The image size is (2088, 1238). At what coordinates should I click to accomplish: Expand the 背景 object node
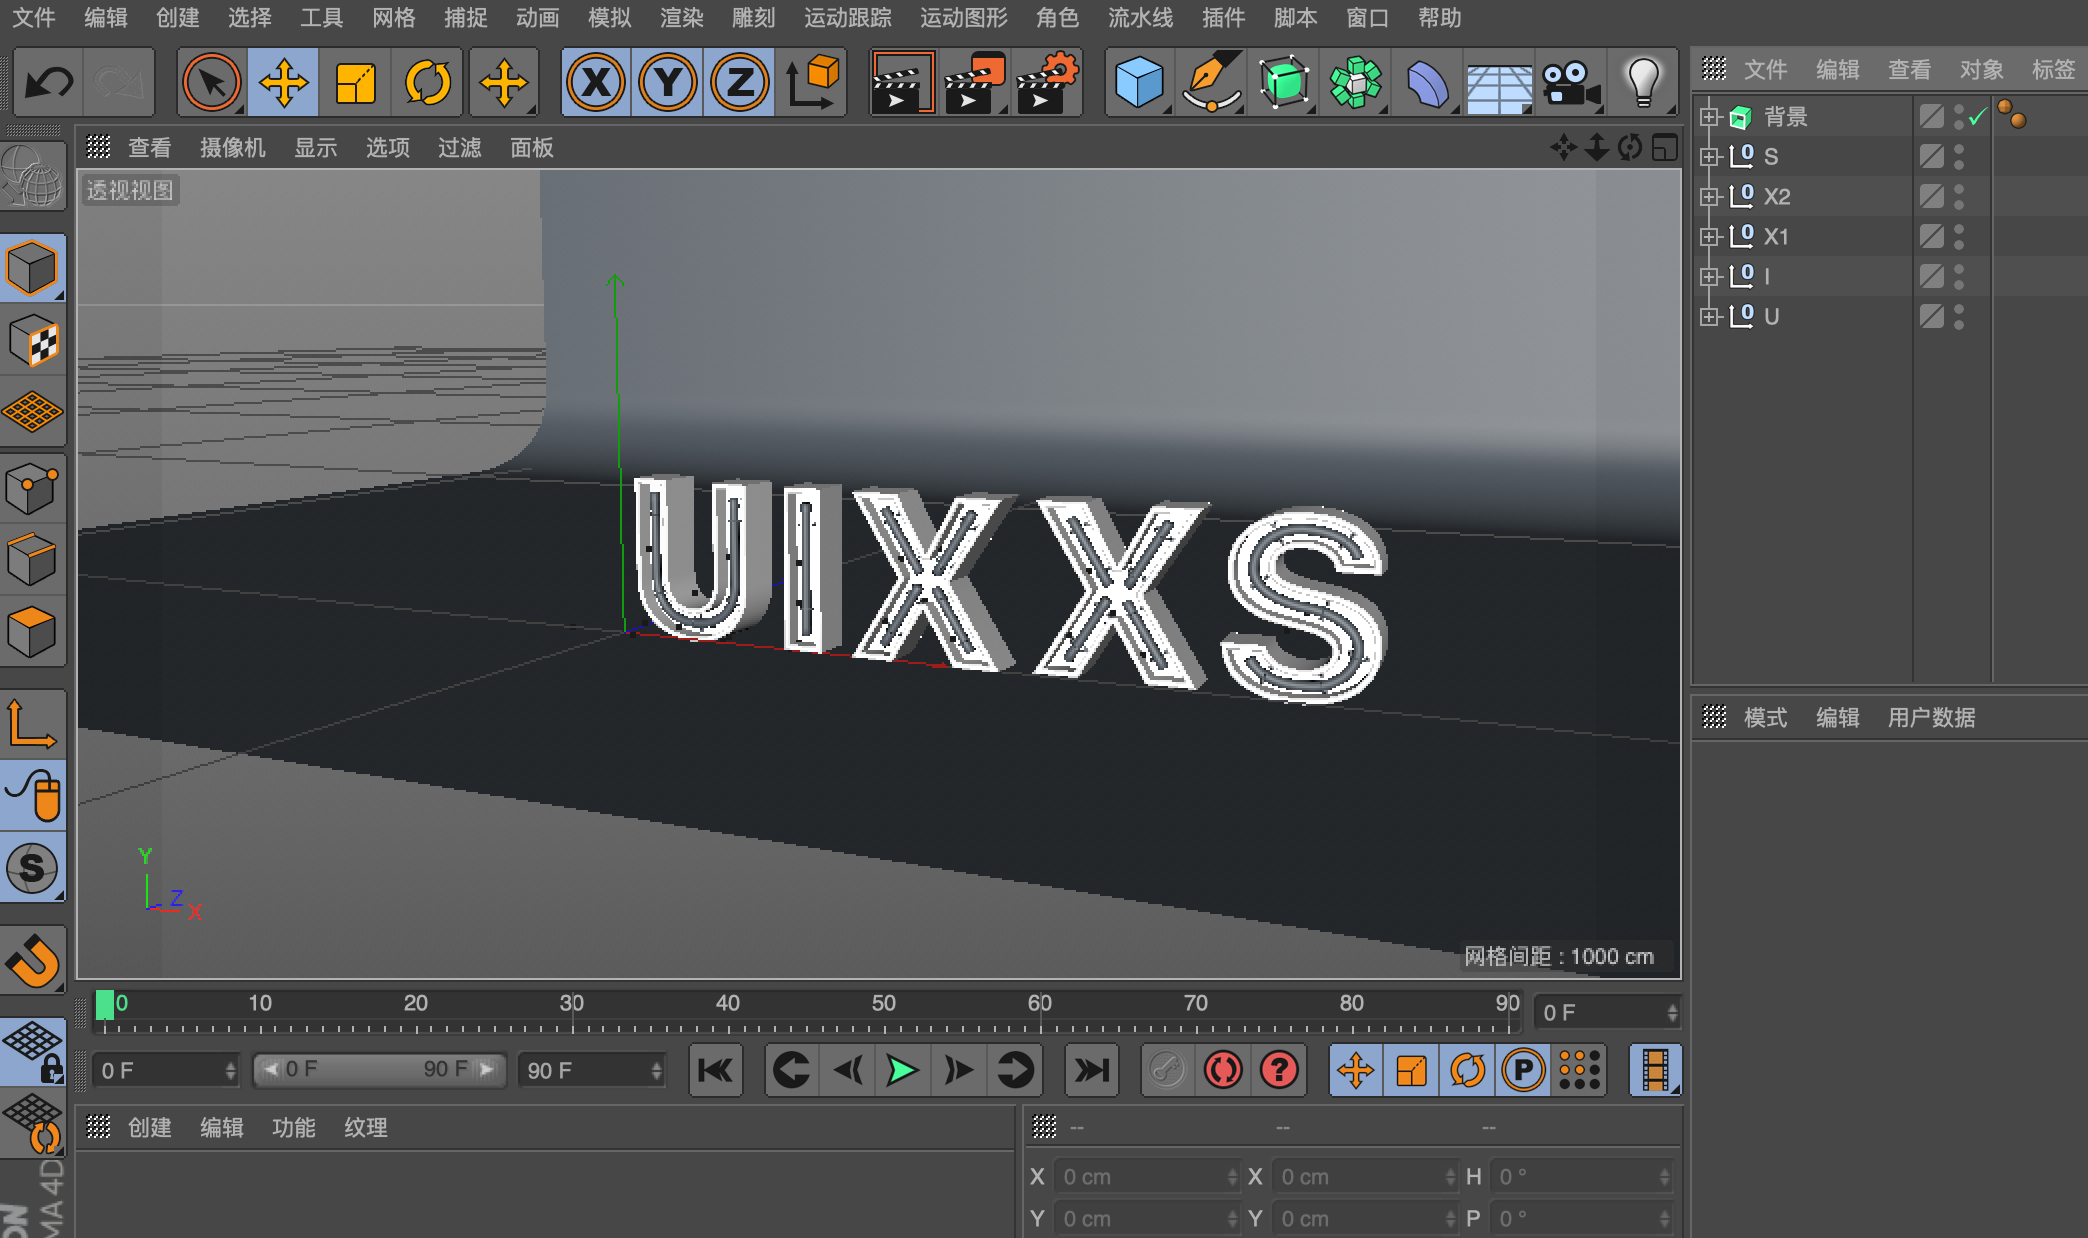[x=1709, y=117]
